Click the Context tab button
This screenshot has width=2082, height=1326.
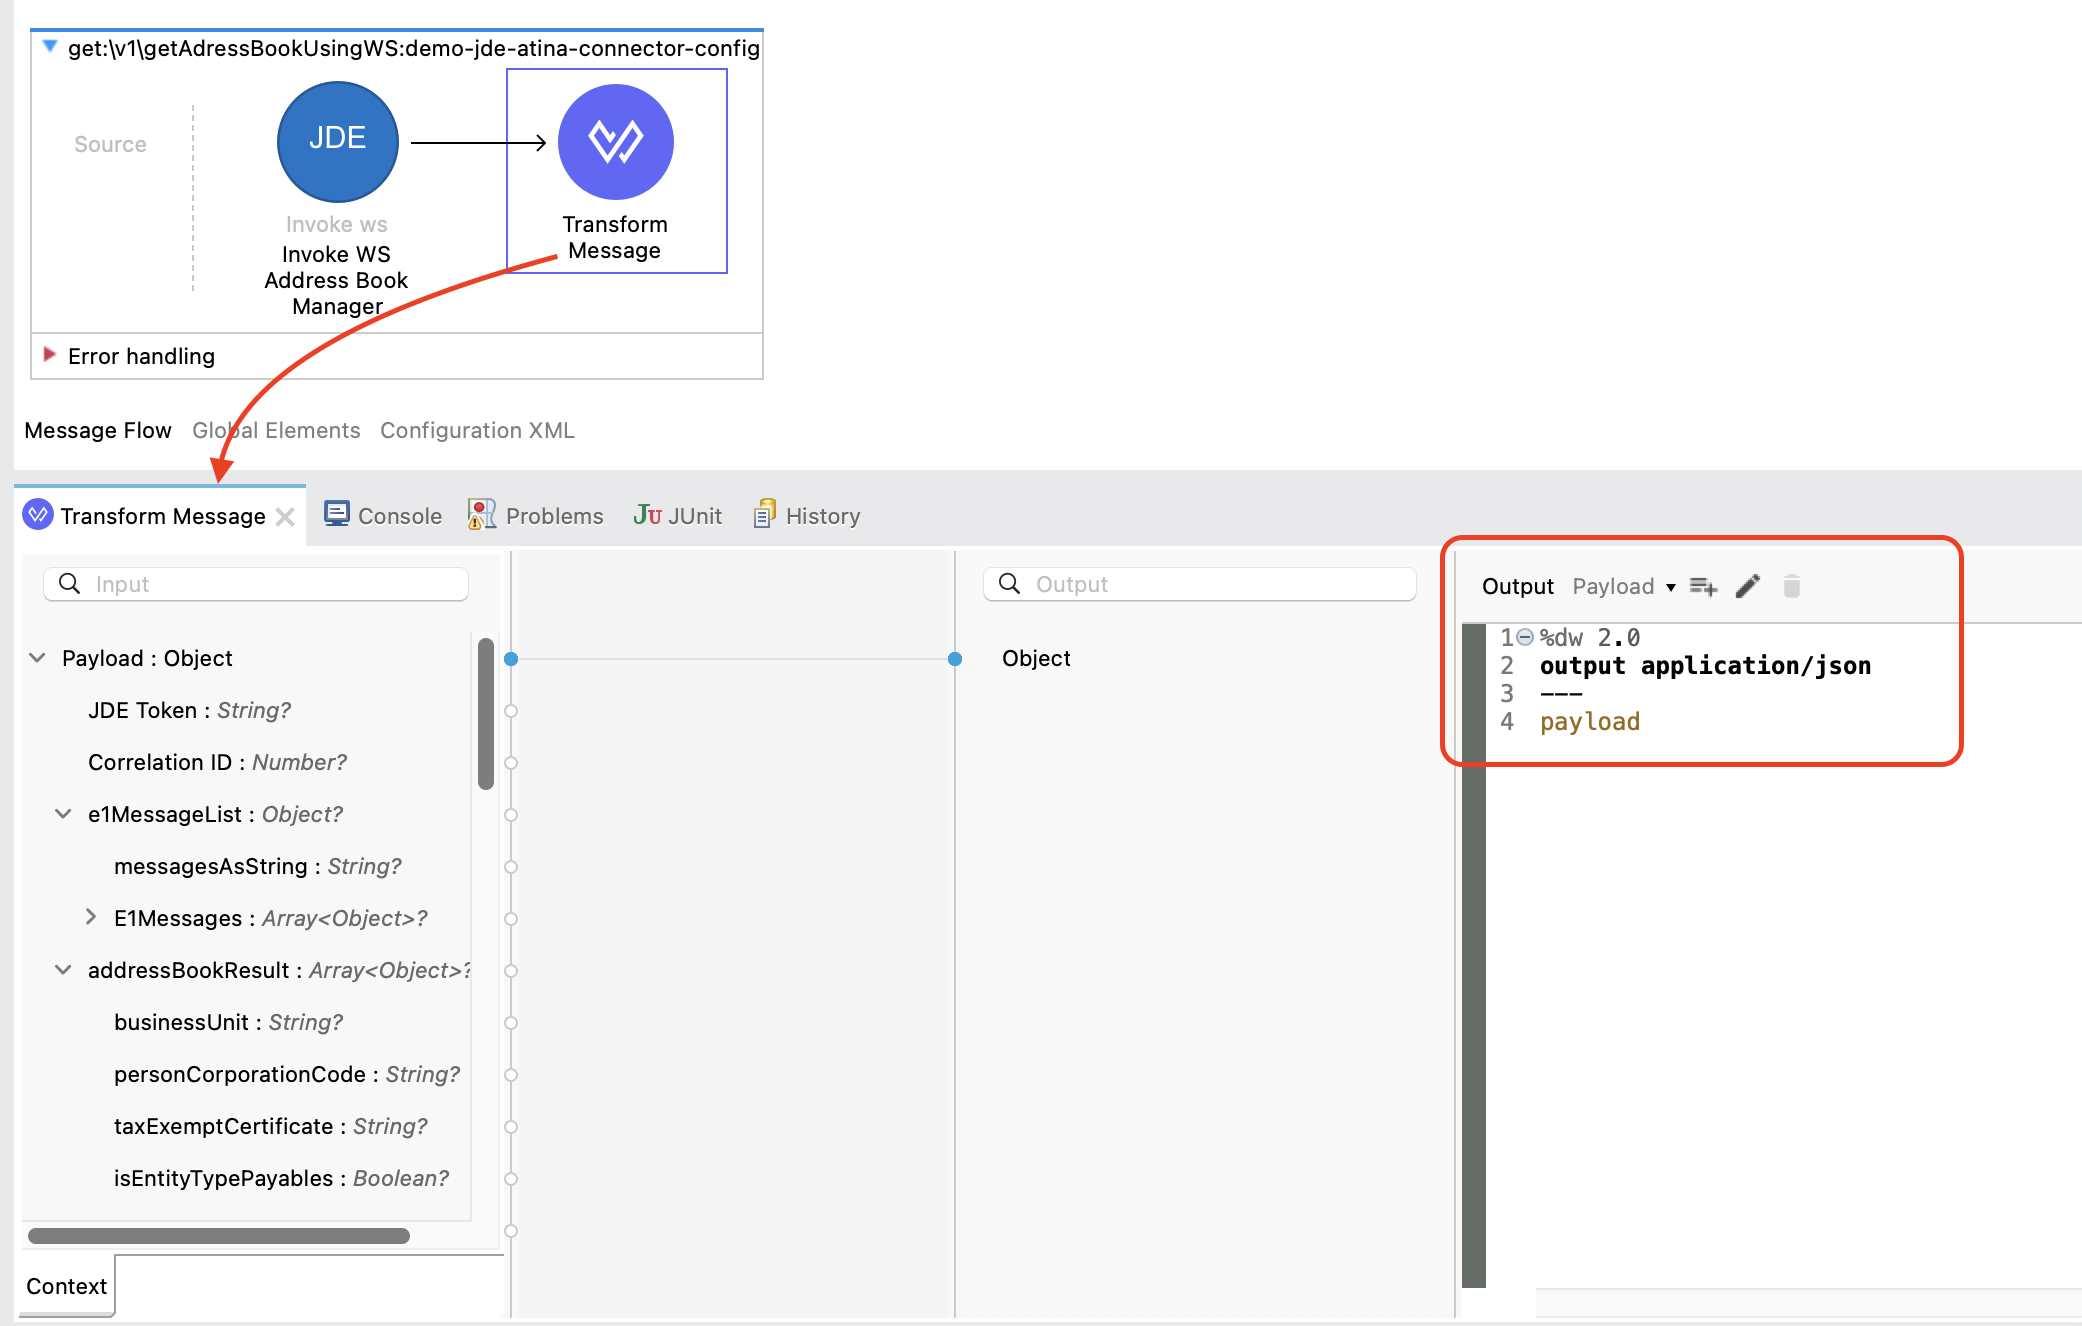[66, 1286]
